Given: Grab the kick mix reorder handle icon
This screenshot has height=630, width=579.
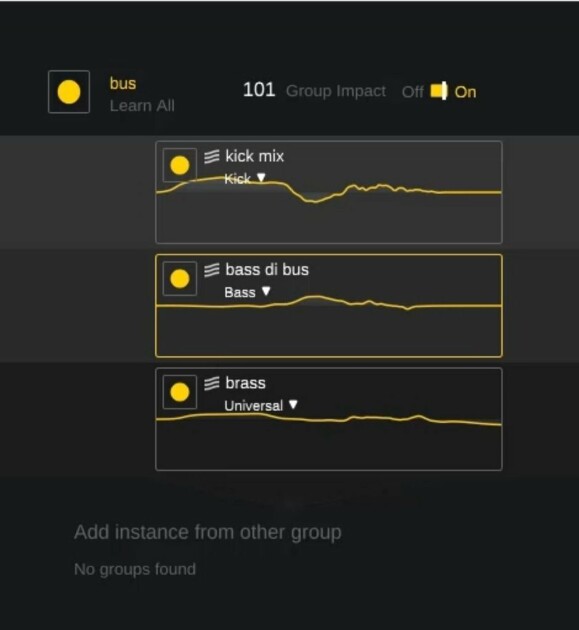Looking at the screenshot, I should tap(212, 156).
